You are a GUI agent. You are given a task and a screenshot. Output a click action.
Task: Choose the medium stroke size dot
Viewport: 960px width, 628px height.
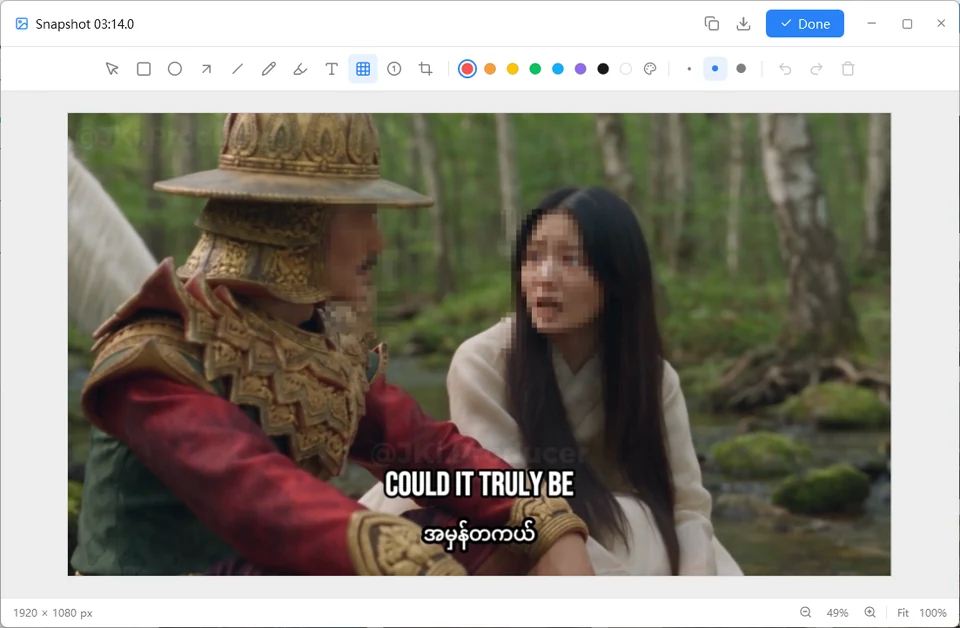[x=715, y=69]
